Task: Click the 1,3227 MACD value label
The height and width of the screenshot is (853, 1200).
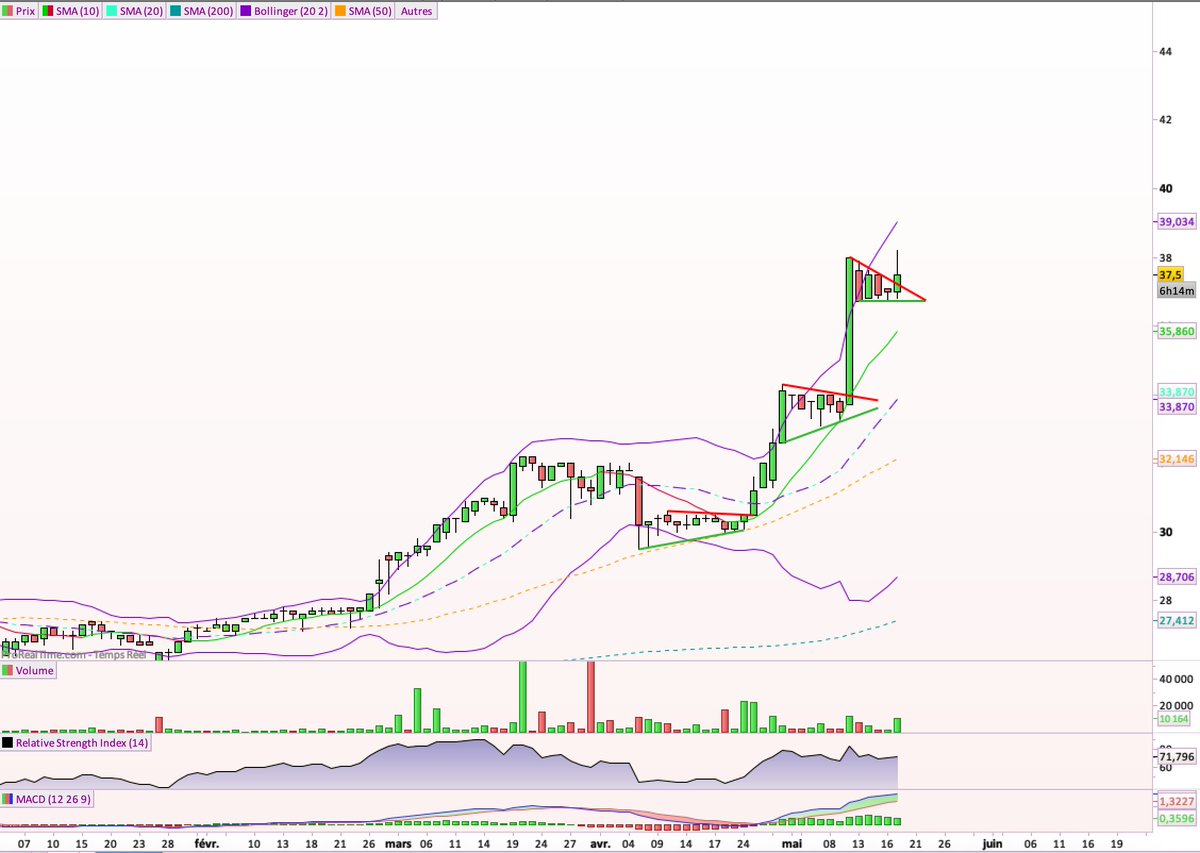Action: [x=1177, y=802]
